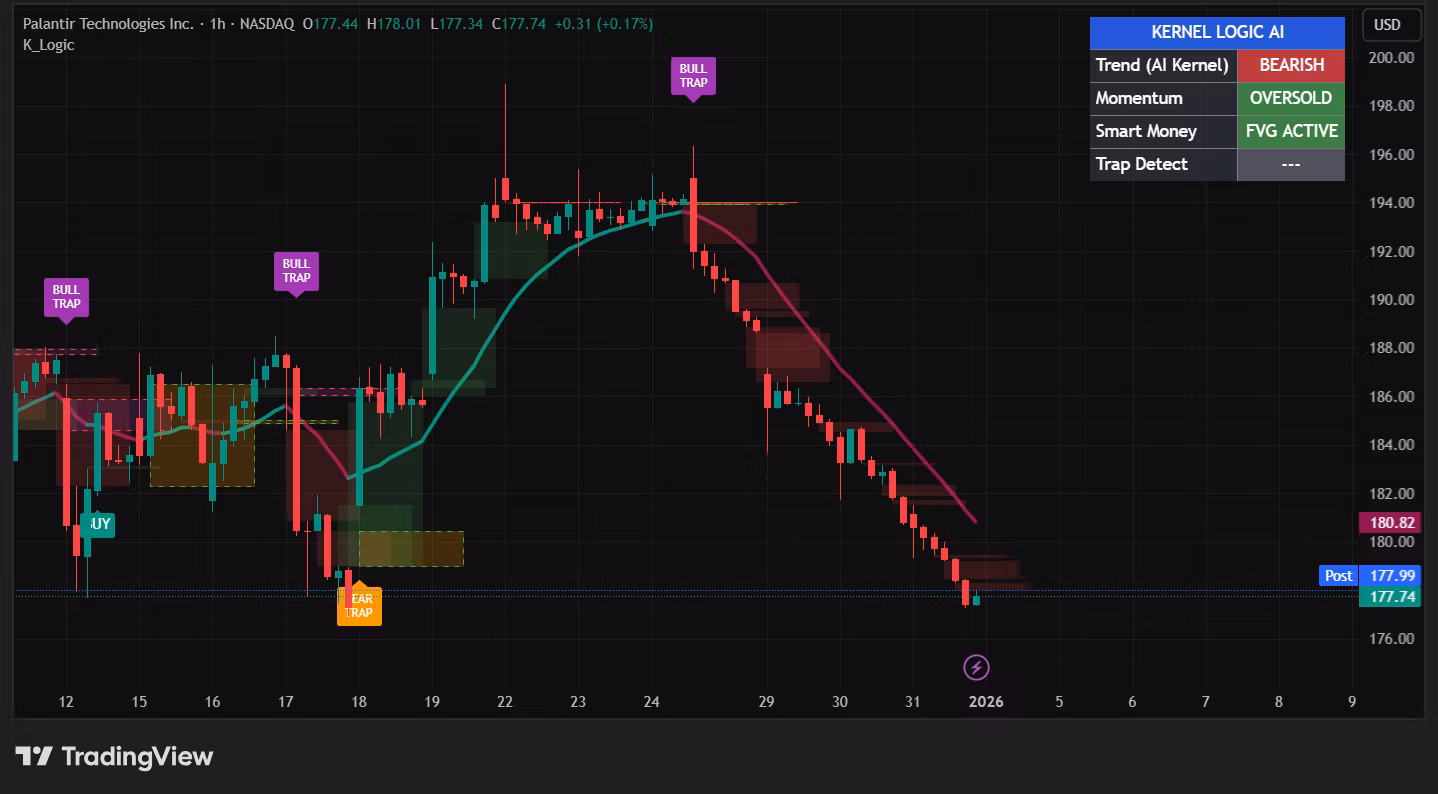Click the 29 date axis label
The image size is (1438, 794).
pyautogui.click(x=766, y=702)
